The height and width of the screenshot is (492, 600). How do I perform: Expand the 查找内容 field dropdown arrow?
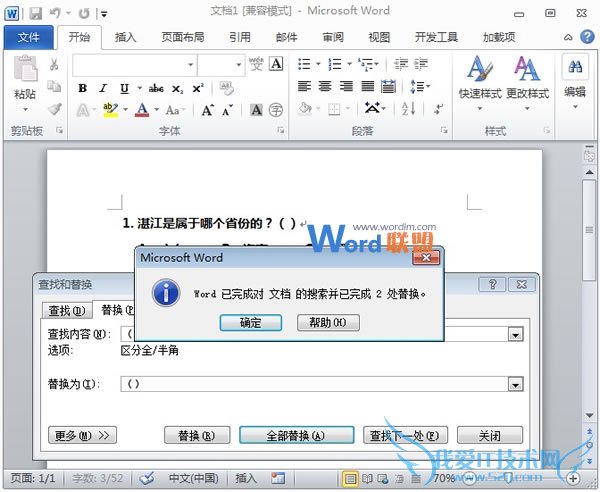(x=515, y=335)
